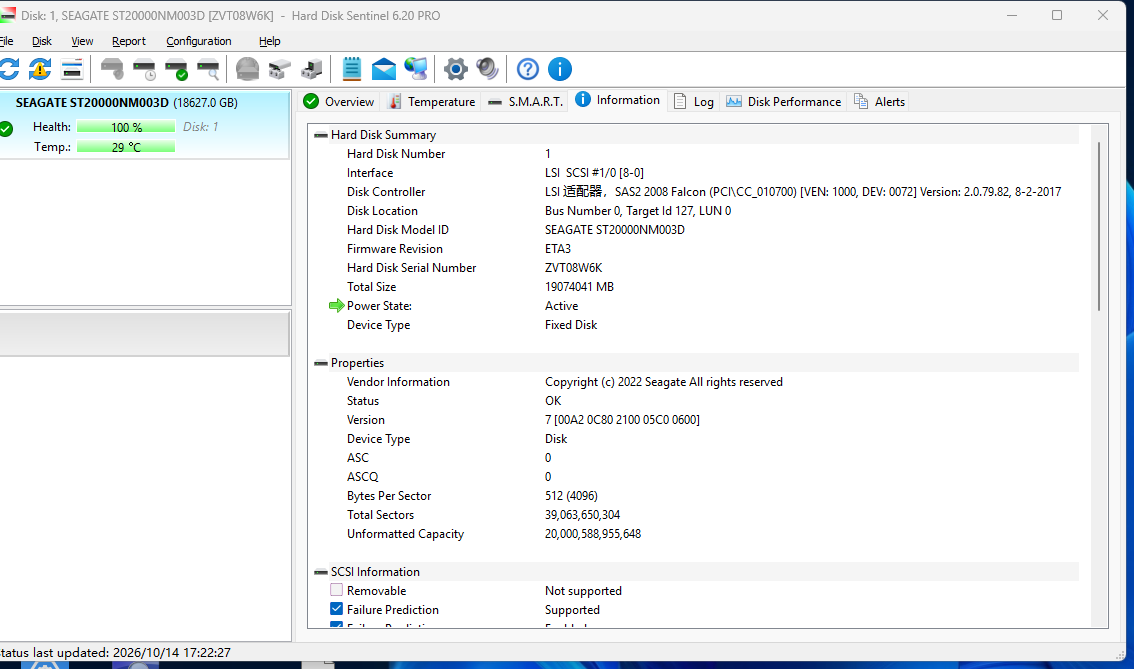This screenshot has height=669, width=1134.
Task: Click the grey disk with shield icon
Action: click(112, 69)
